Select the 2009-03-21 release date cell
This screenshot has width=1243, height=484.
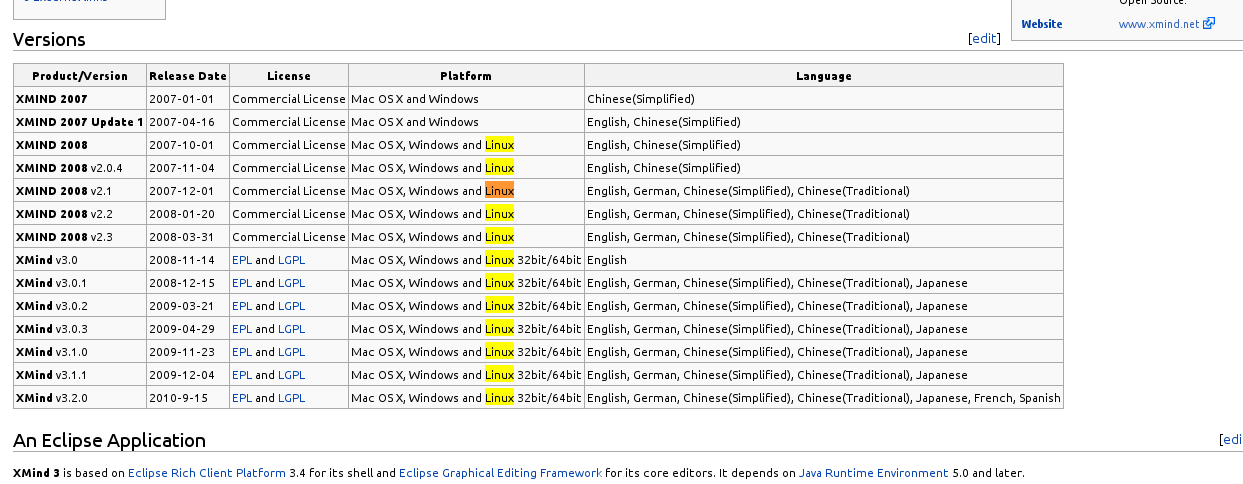[x=188, y=306]
